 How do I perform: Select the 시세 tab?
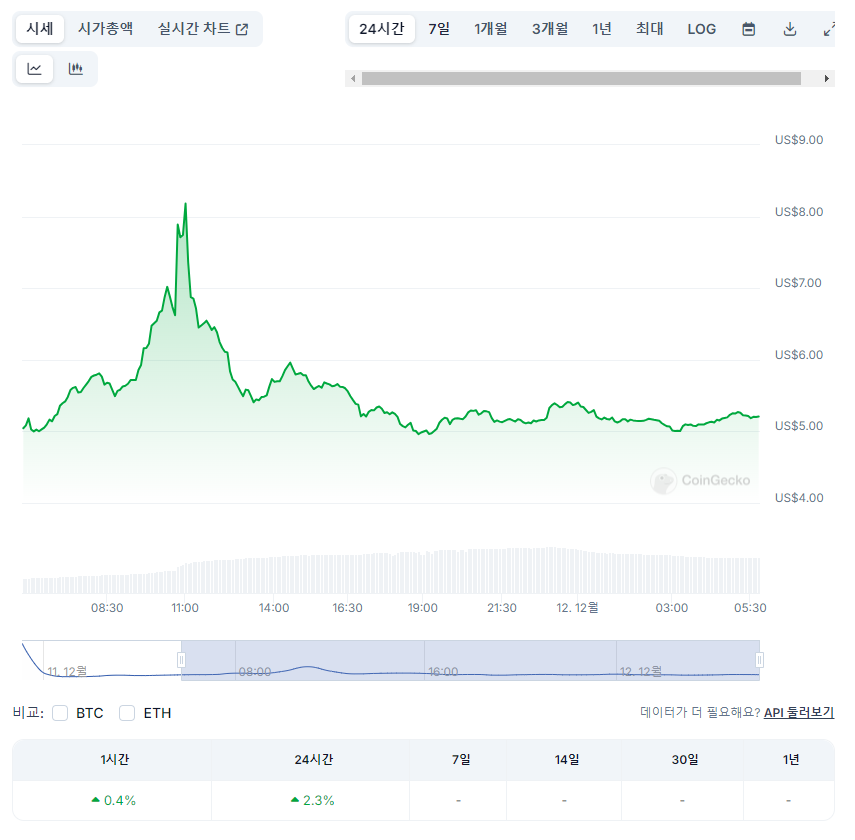click(40, 29)
